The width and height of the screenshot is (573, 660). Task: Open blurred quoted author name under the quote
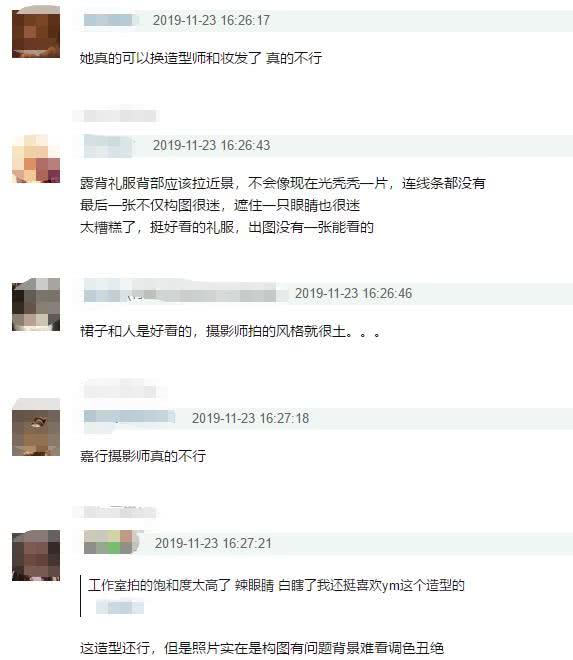120,607
